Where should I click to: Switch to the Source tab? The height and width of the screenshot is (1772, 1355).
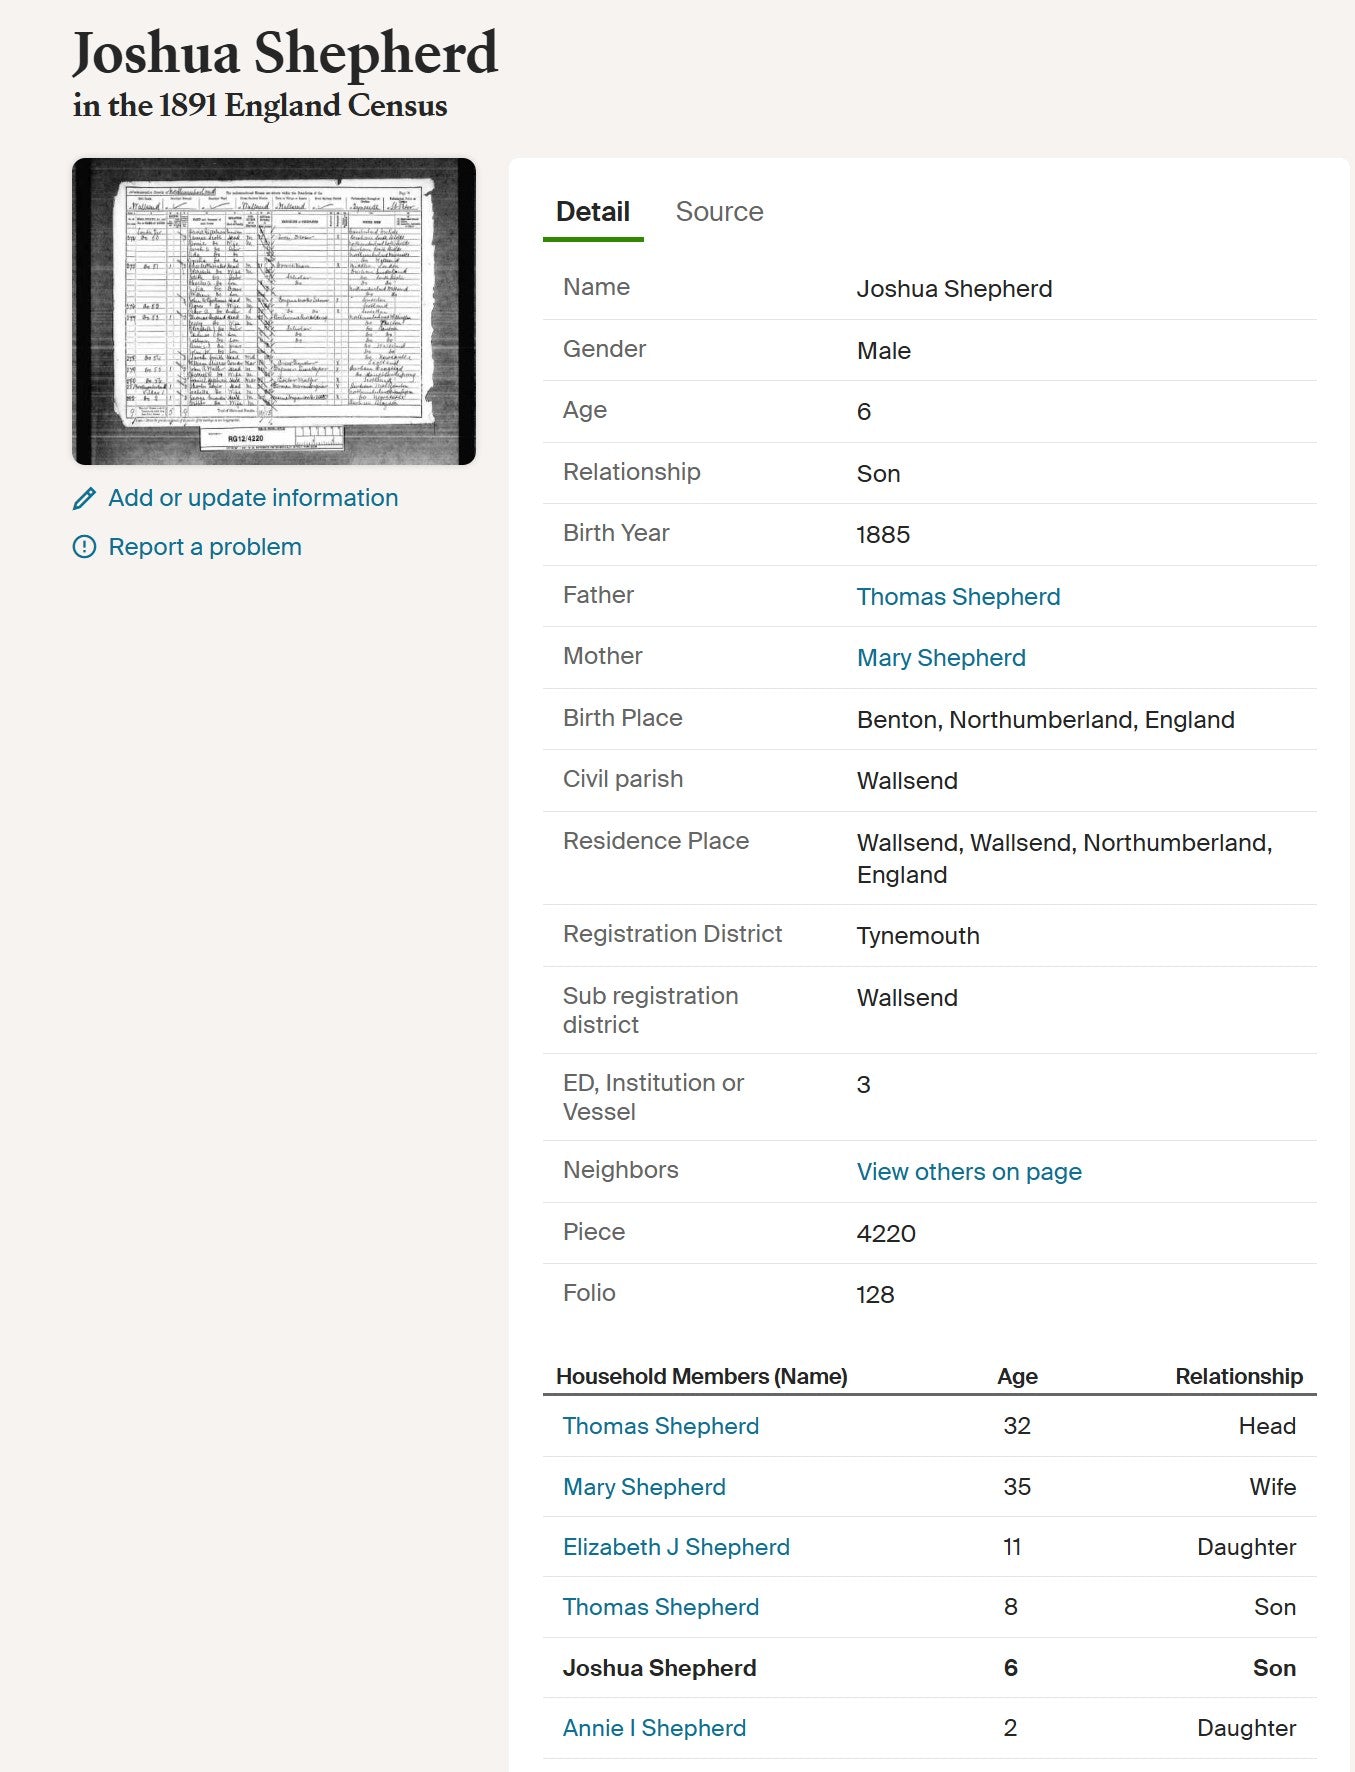click(719, 212)
